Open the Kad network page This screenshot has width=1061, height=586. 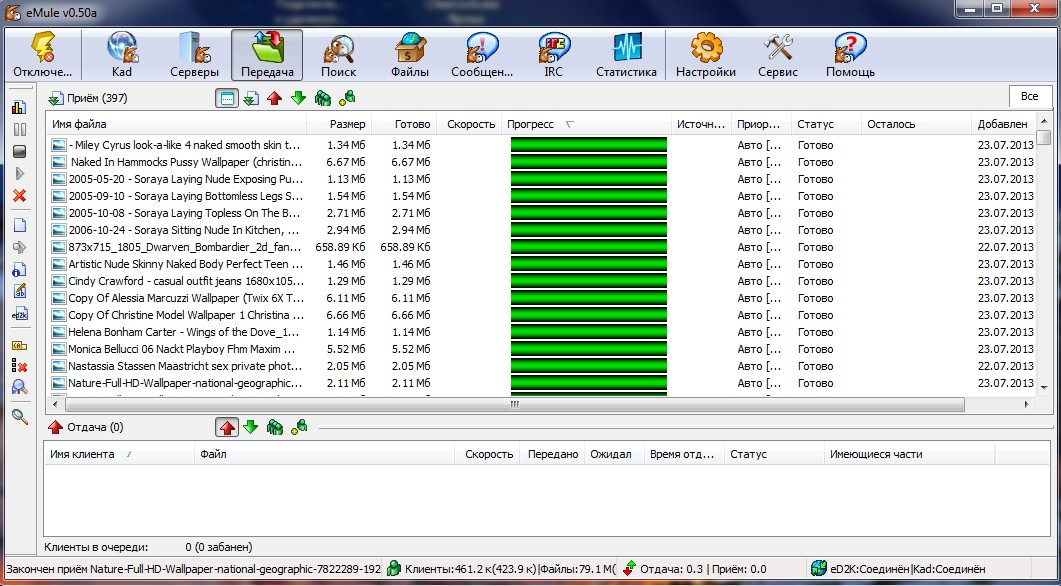(x=122, y=55)
